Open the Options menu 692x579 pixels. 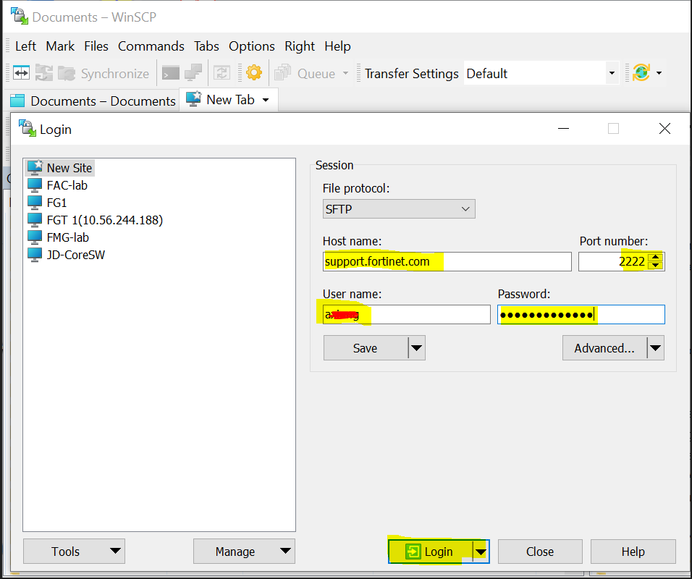tap(252, 46)
